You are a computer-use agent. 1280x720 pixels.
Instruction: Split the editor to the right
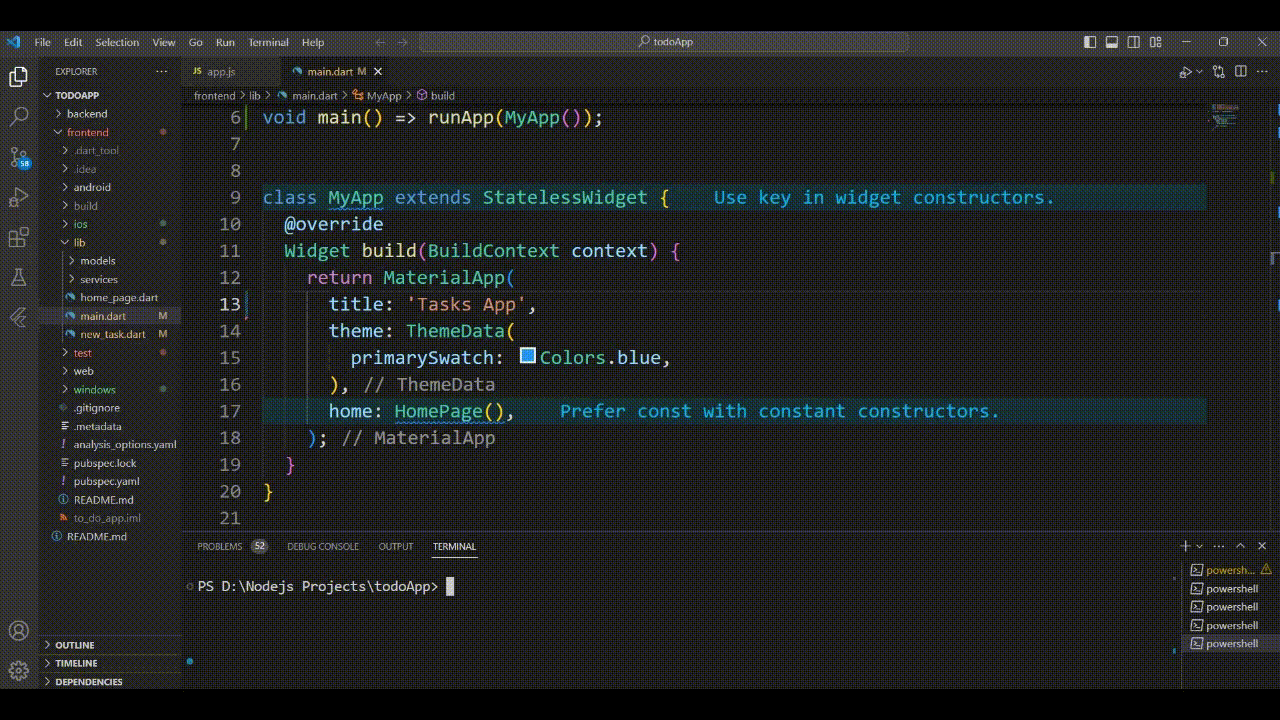[x=1241, y=72]
